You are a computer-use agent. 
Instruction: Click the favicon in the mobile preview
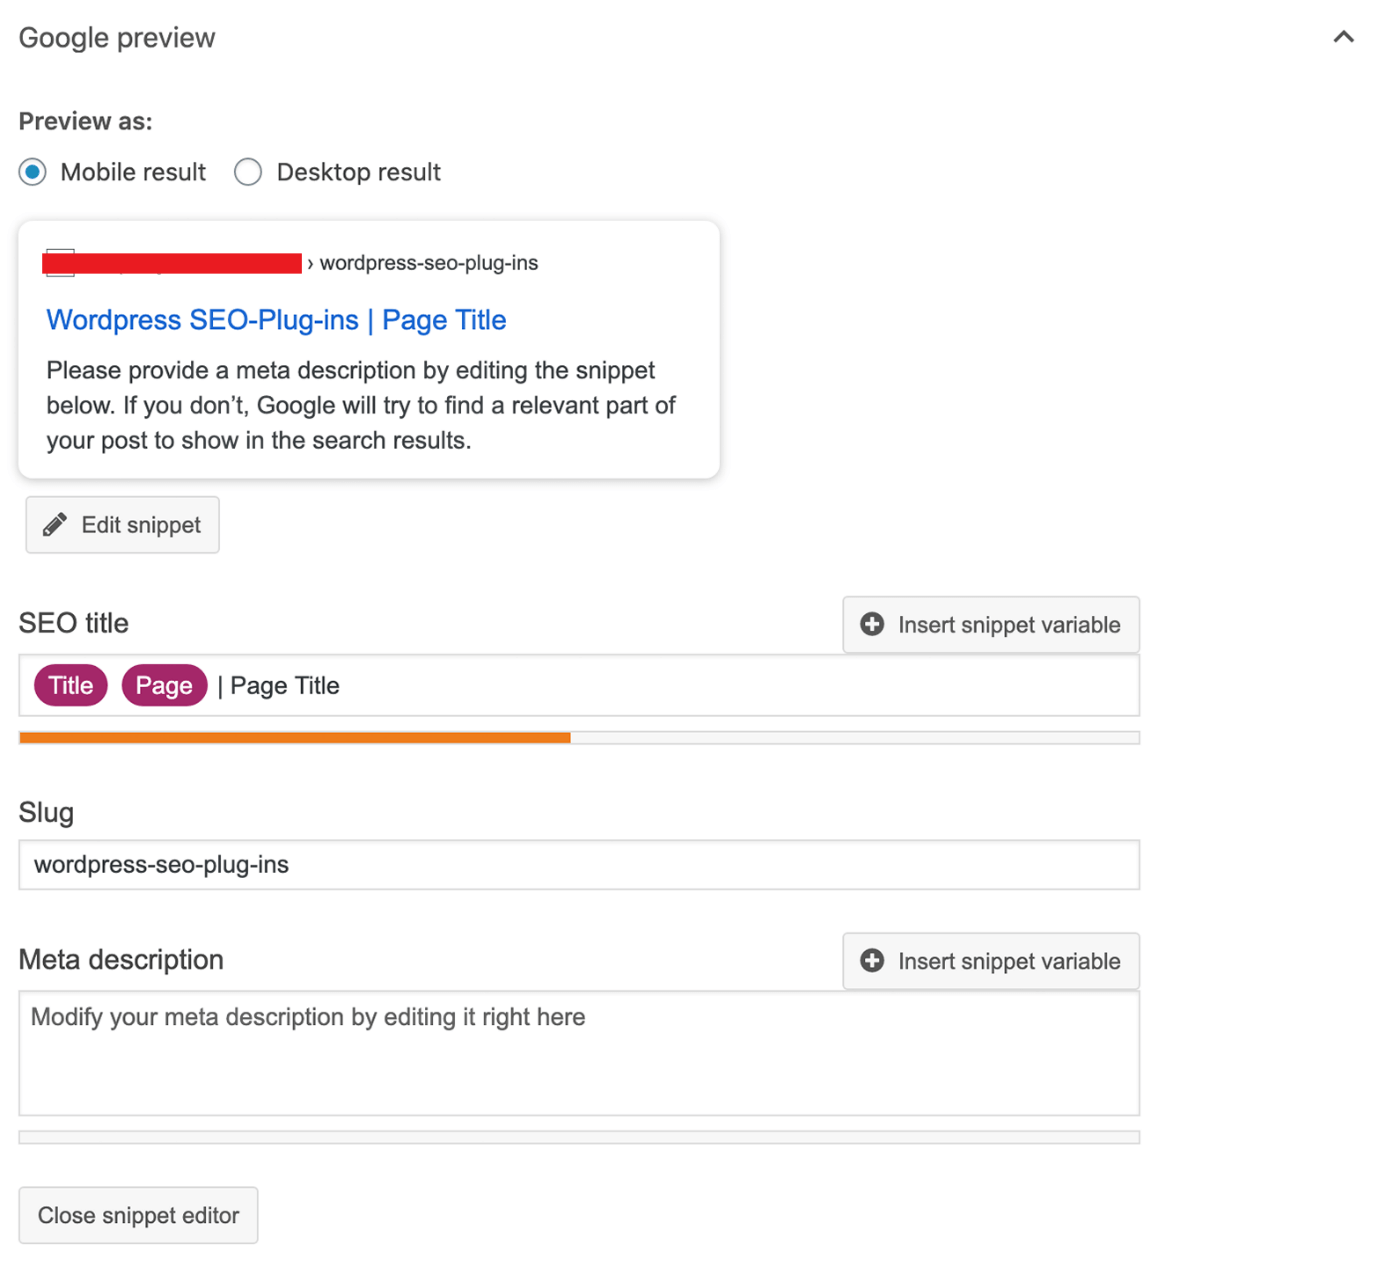point(60,263)
